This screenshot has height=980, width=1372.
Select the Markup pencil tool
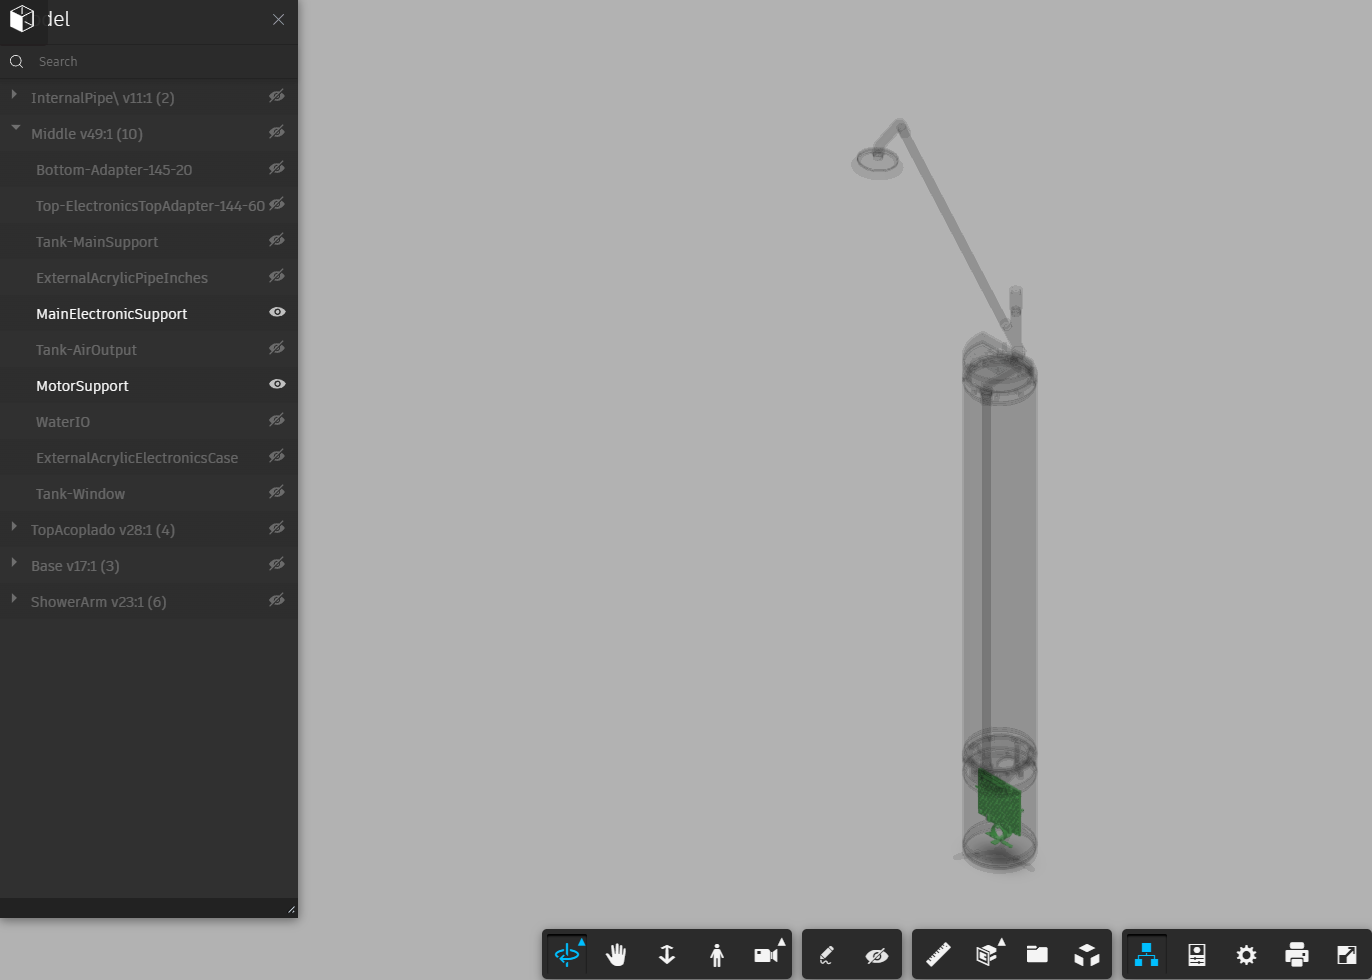click(x=827, y=955)
